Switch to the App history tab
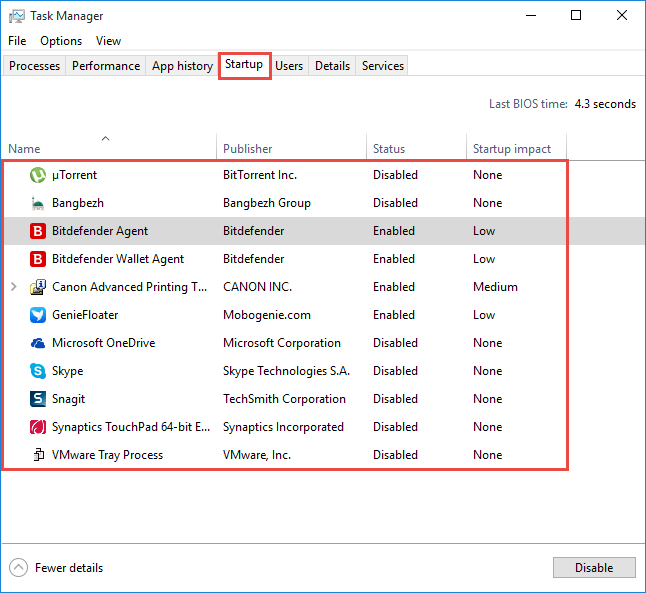Image resolution: width=646 pixels, height=593 pixels. pyautogui.click(x=182, y=66)
